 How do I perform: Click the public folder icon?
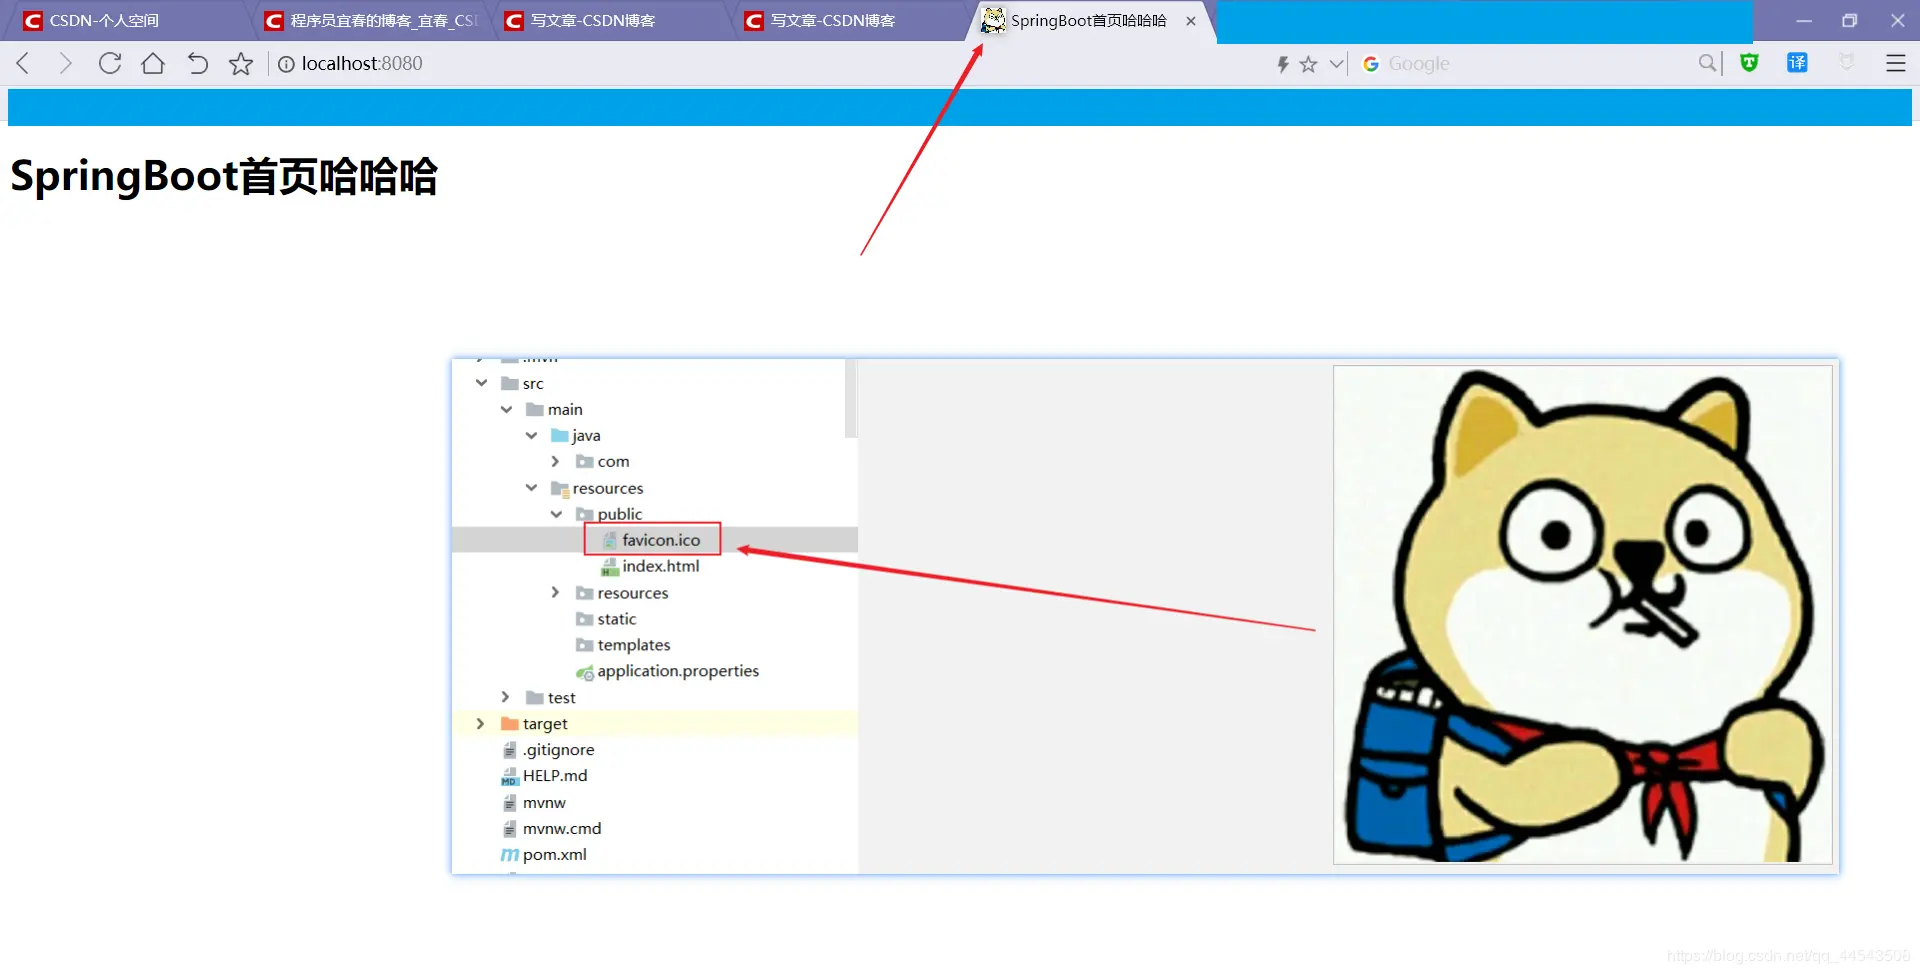[x=585, y=514]
